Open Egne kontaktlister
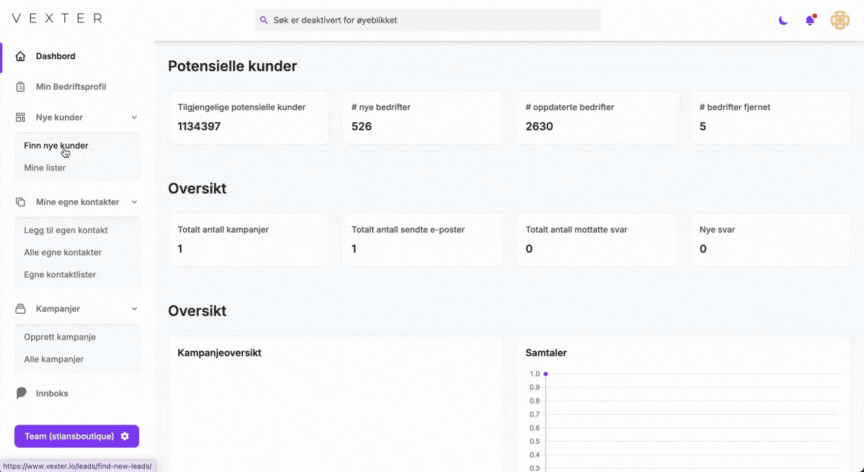864x472 pixels. pos(60,274)
